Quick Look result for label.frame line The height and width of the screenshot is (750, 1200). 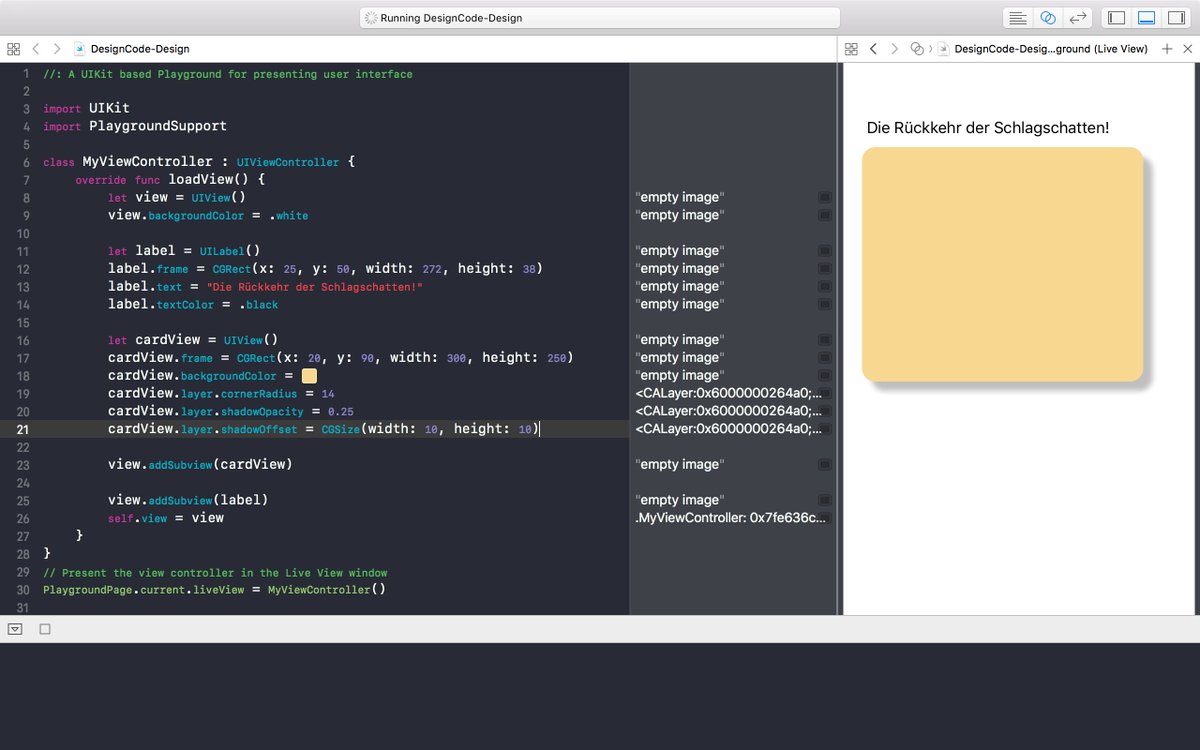tap(824, 269)
